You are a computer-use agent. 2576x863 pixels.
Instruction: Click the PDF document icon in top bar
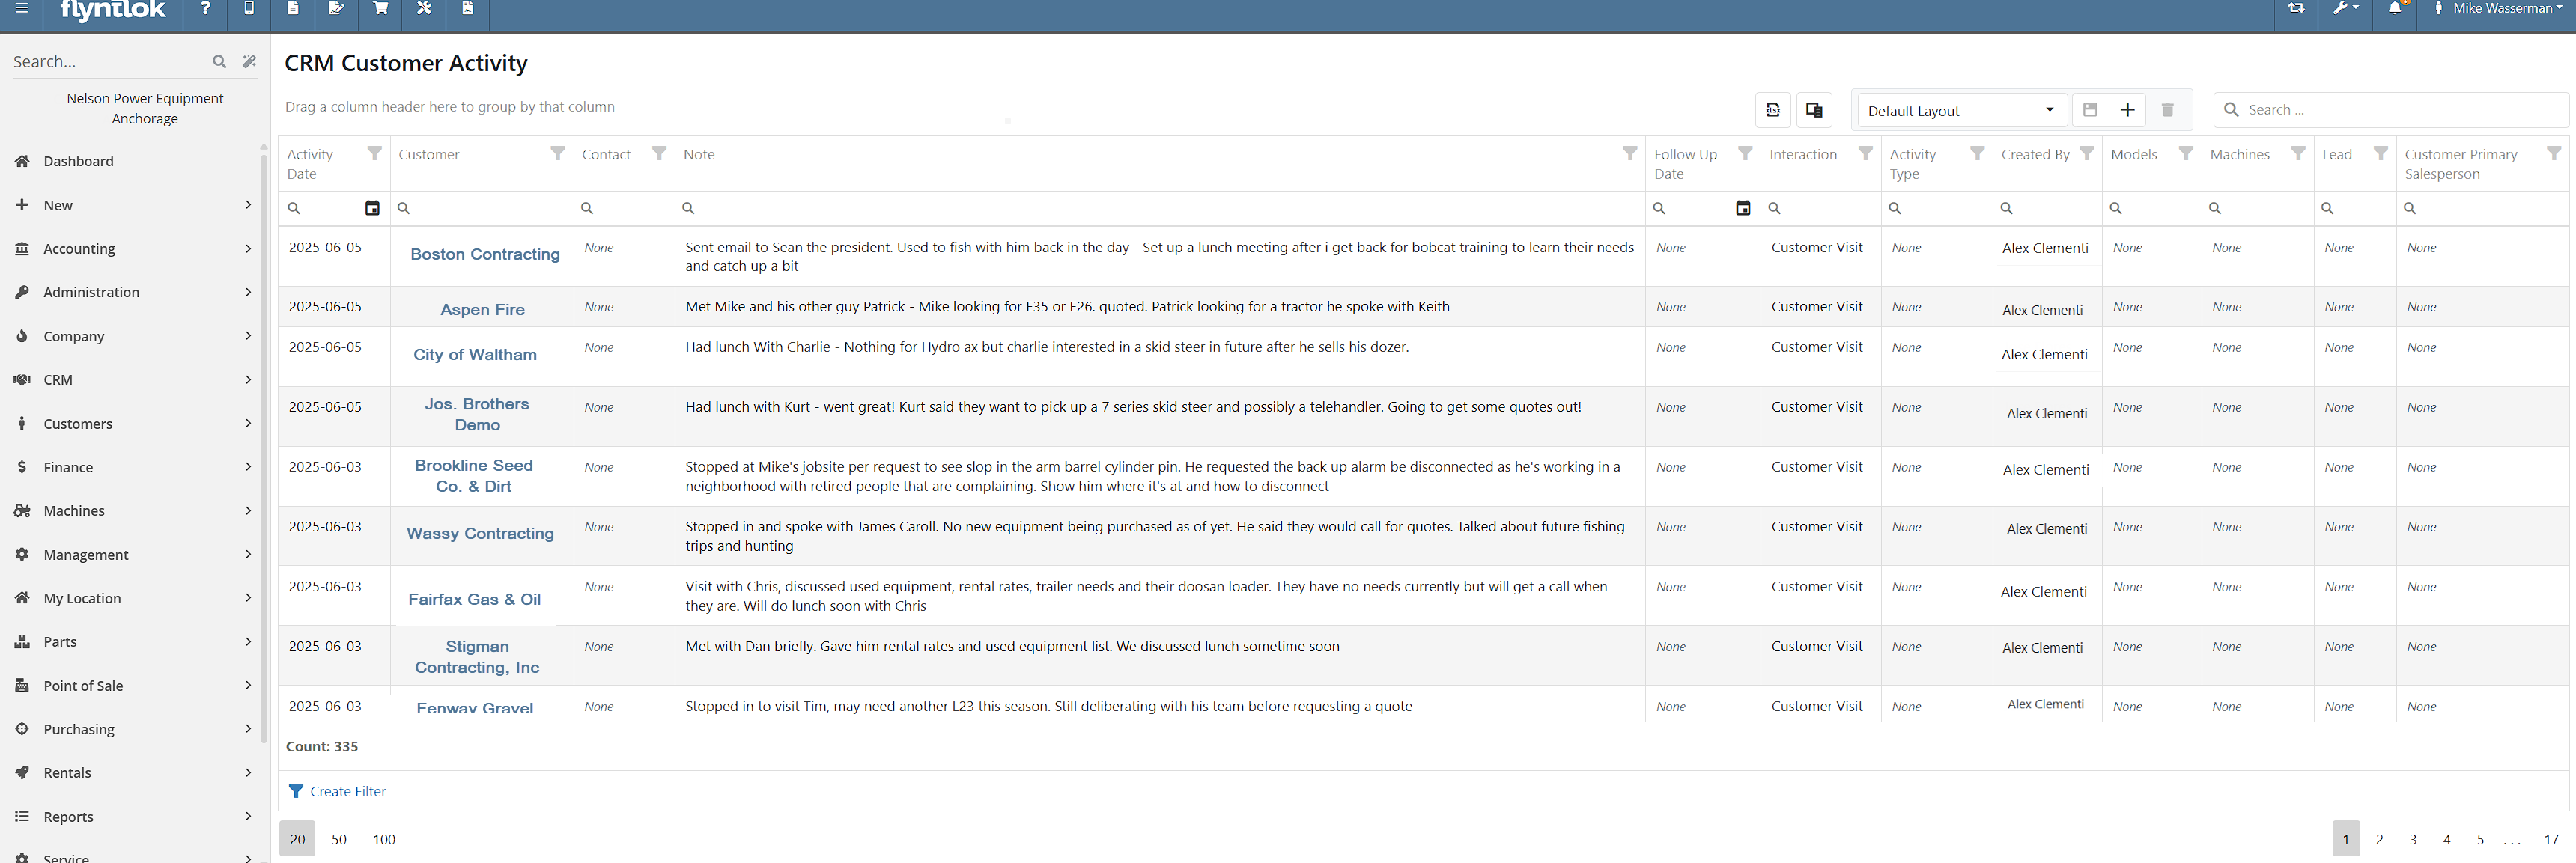(468, 8)
